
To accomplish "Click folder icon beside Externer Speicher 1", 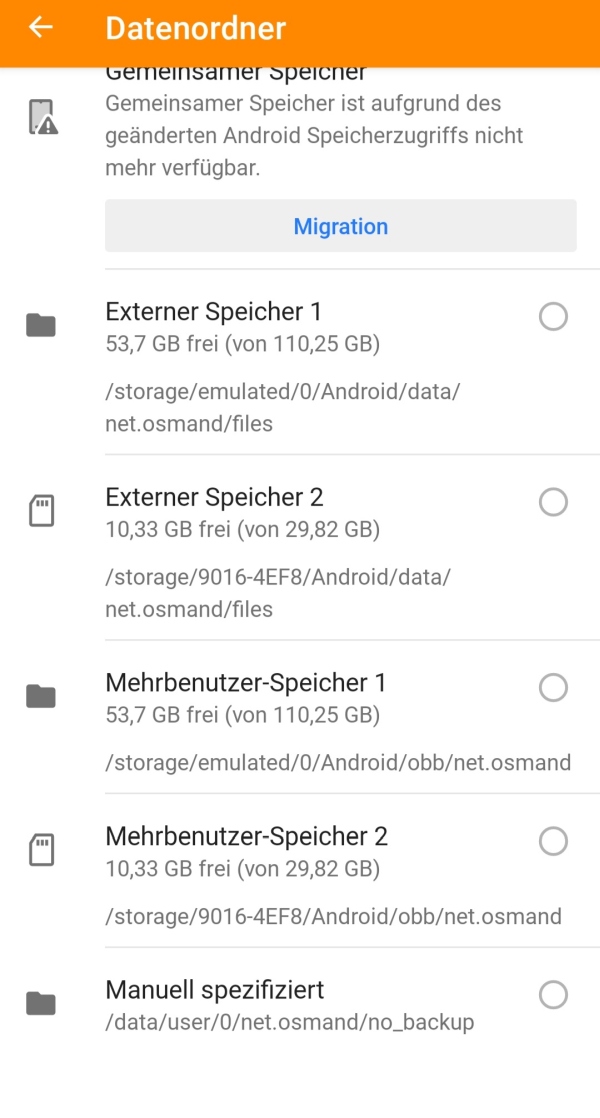I will click(x=40, y=325).
